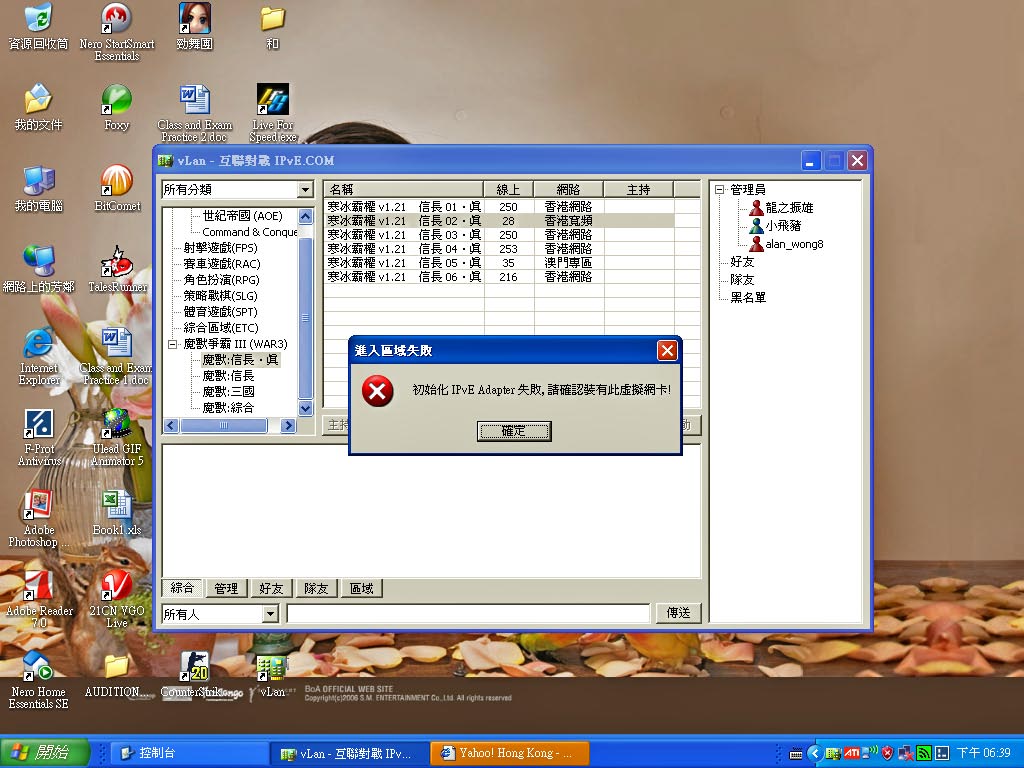This screenshot has height=768, width=1024.
Task: Sort room list by 名稱 column
Action: [404, 189]
